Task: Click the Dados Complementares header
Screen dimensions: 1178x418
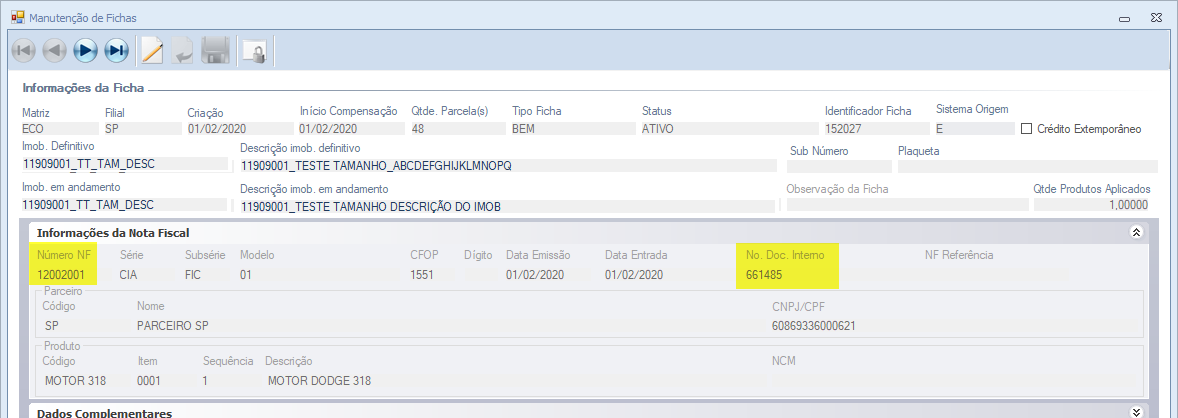Action: click(x=105, y=412)
